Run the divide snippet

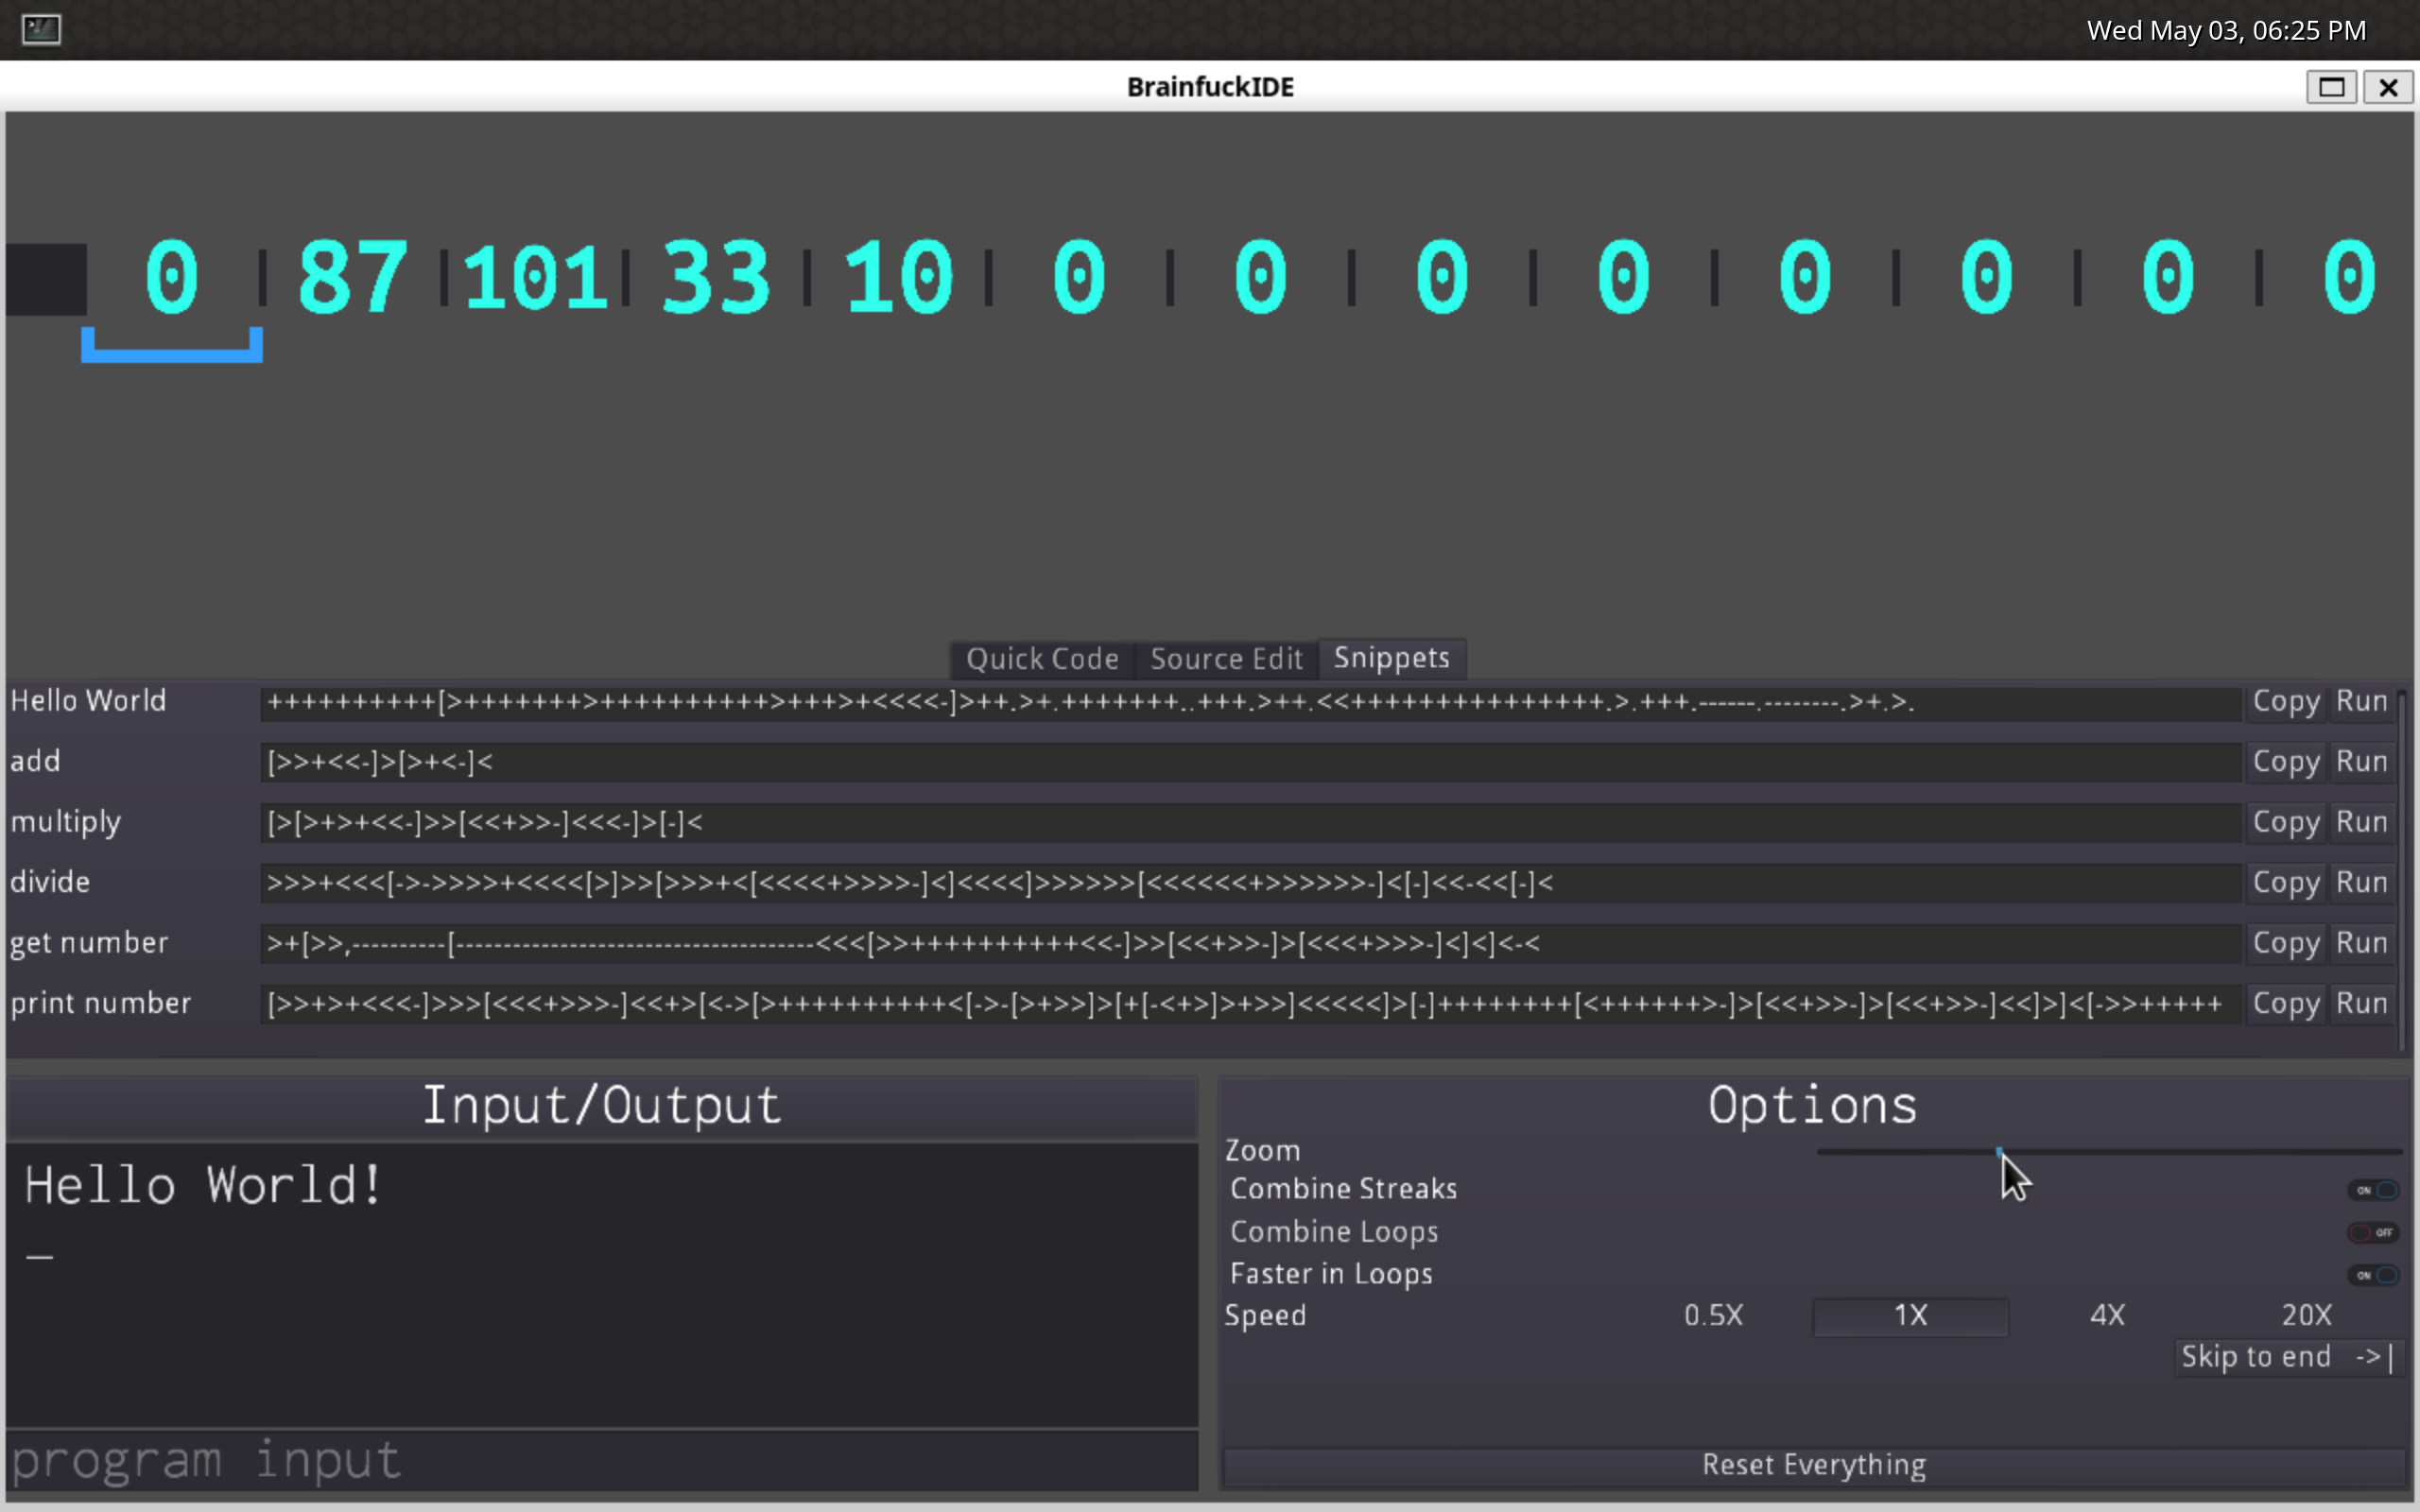(x=2361, y=883)
